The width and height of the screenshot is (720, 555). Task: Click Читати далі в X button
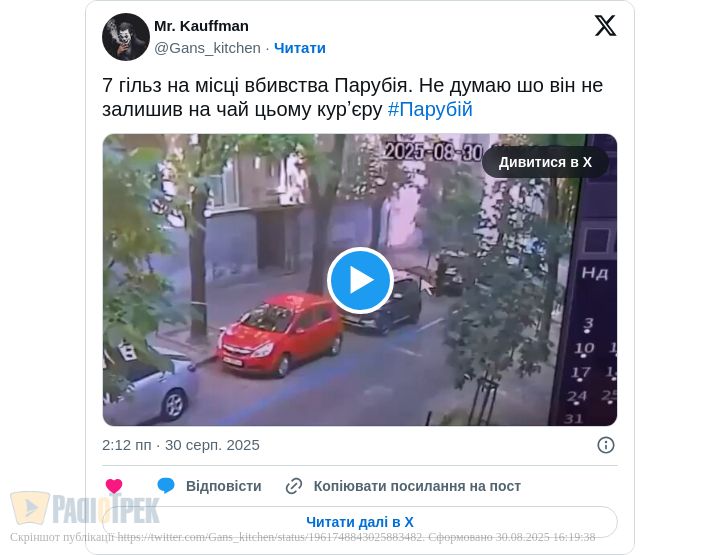coord(360,522)
